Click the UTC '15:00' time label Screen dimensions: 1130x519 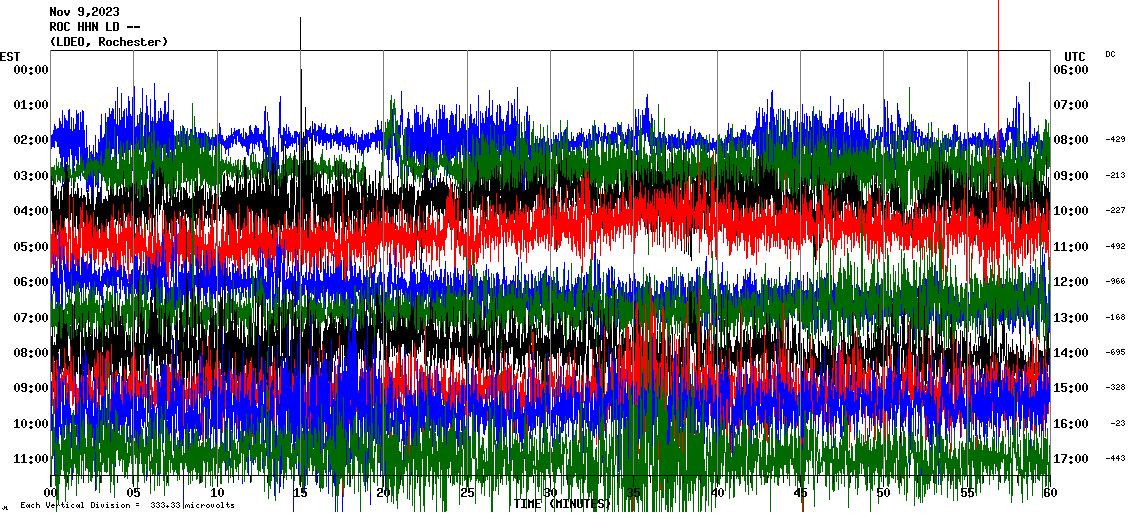point(1072,388)
